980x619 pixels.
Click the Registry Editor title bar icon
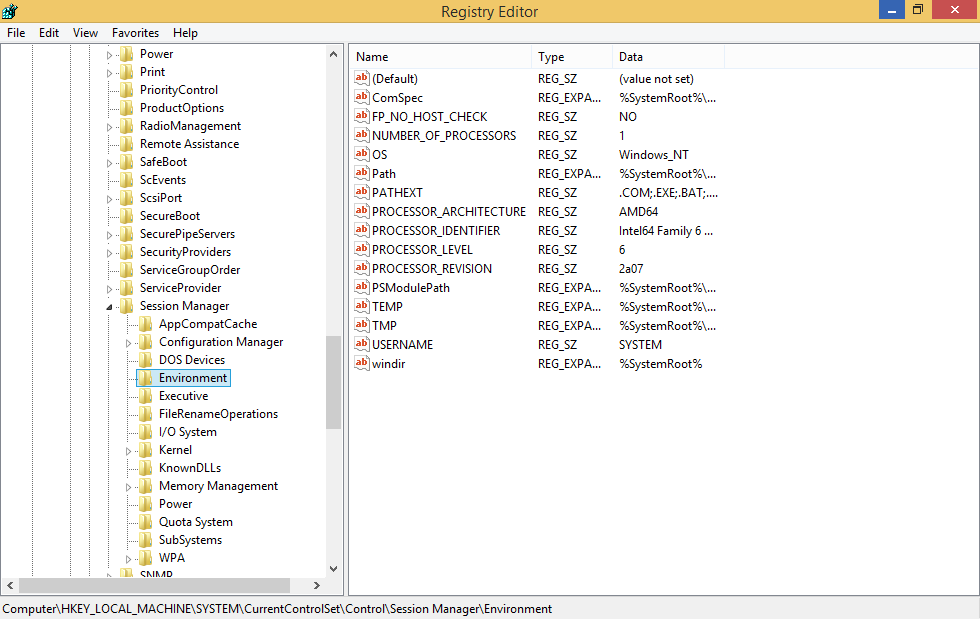(x=11, y=11)
